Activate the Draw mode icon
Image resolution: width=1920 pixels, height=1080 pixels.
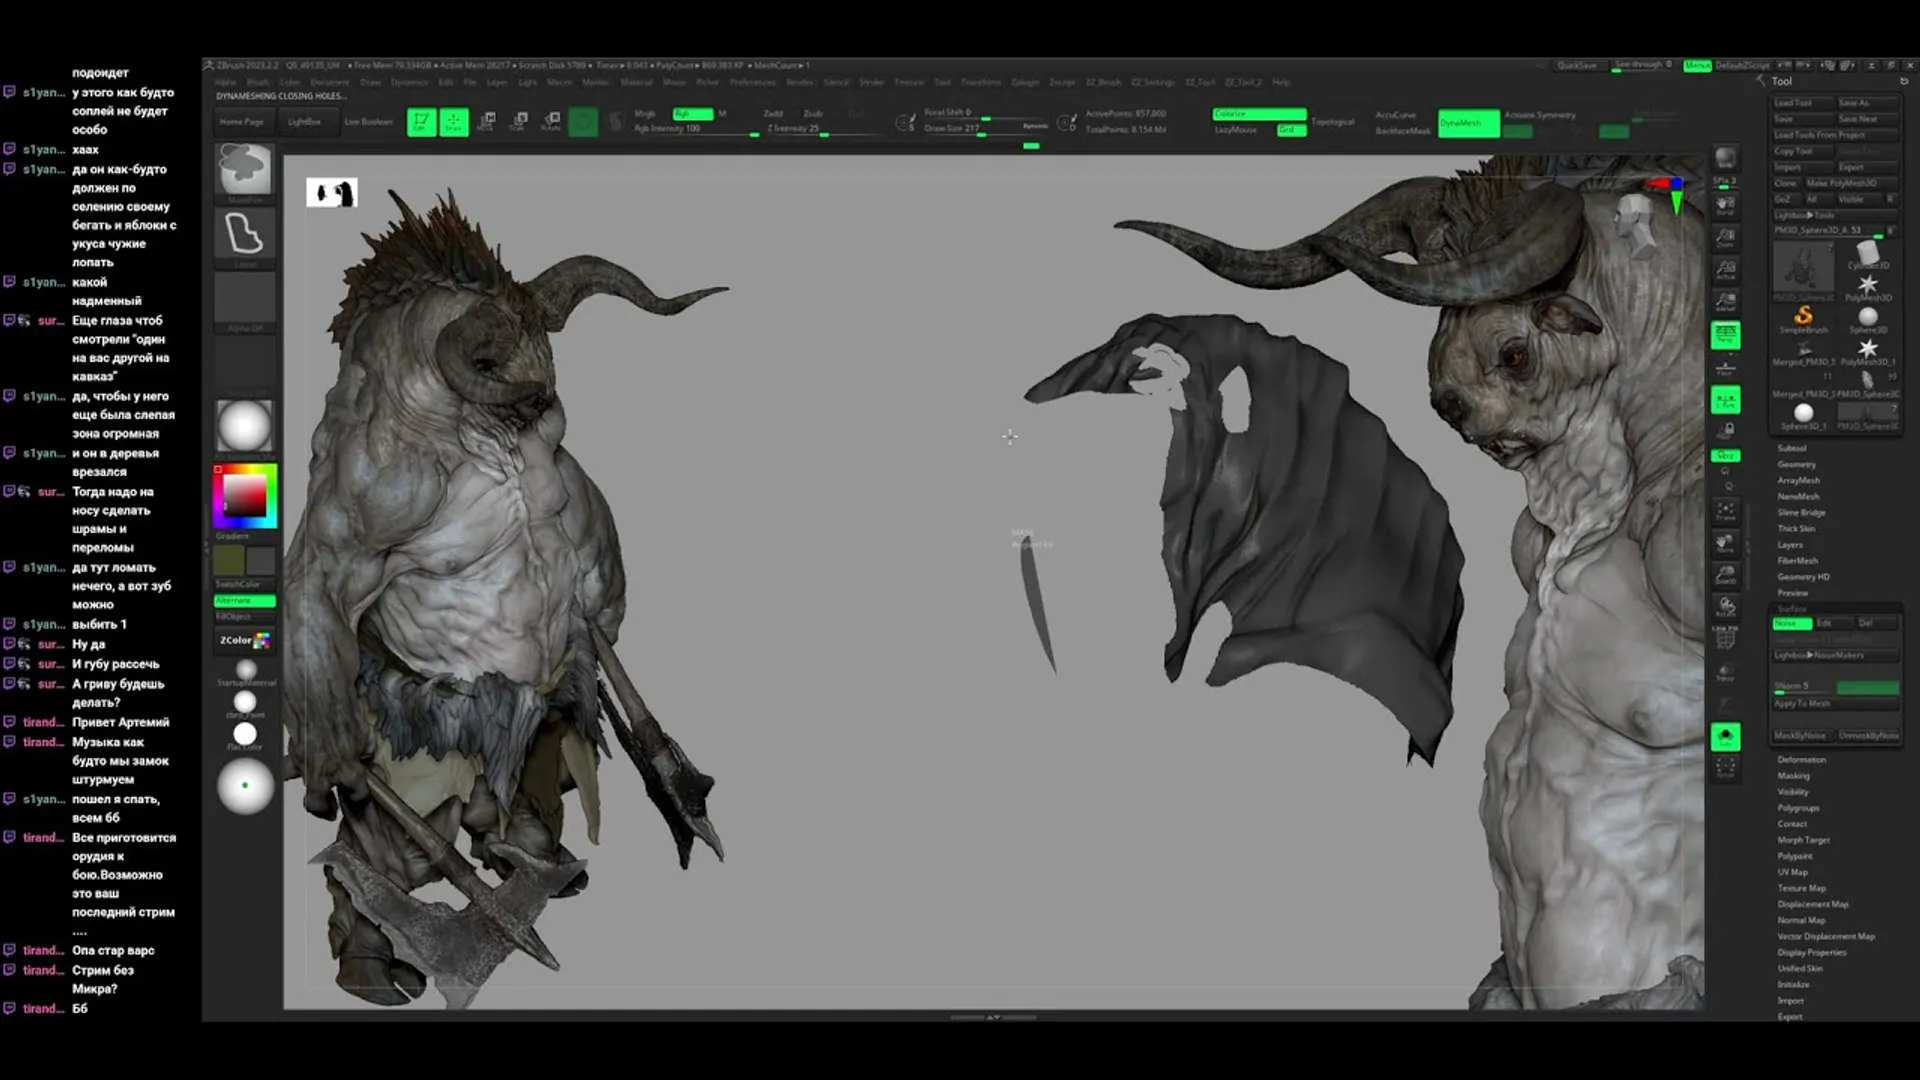point(453,123)
